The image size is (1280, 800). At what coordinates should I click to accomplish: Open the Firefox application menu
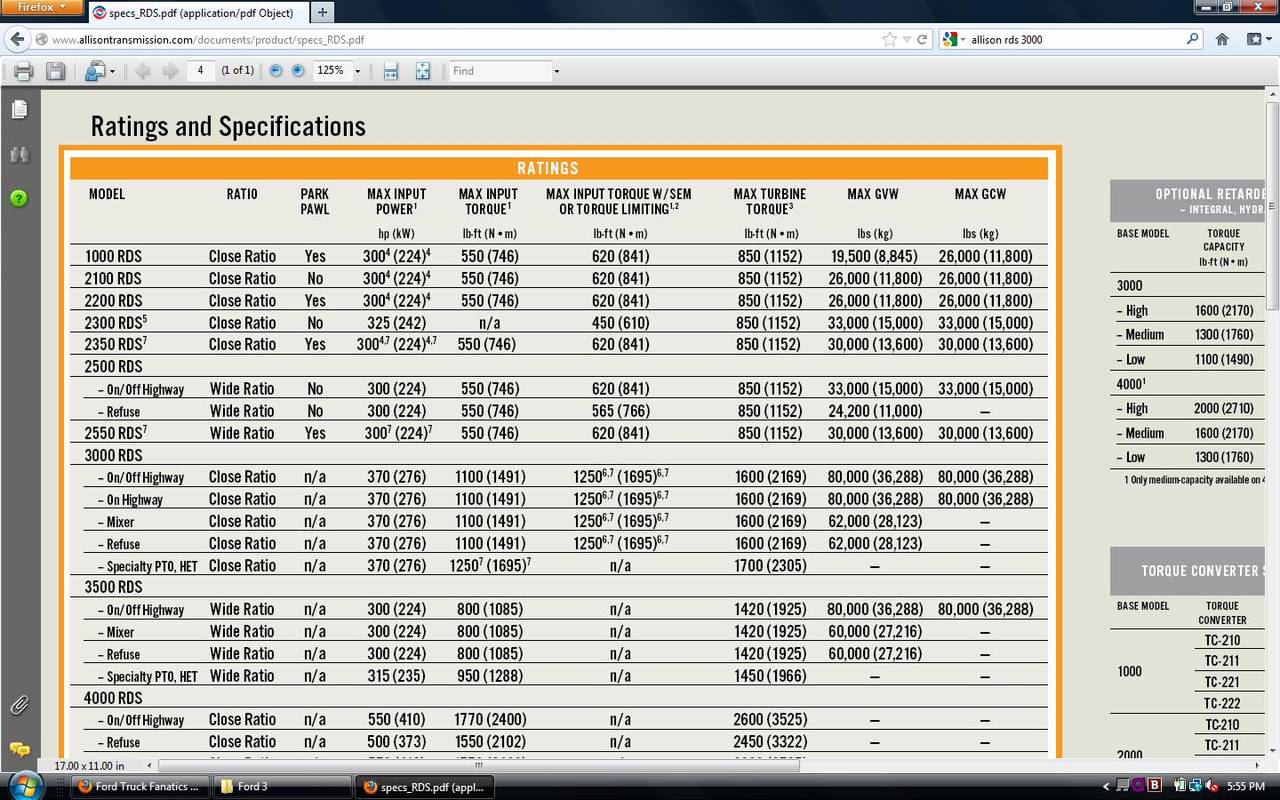click(x=41, y=7)
